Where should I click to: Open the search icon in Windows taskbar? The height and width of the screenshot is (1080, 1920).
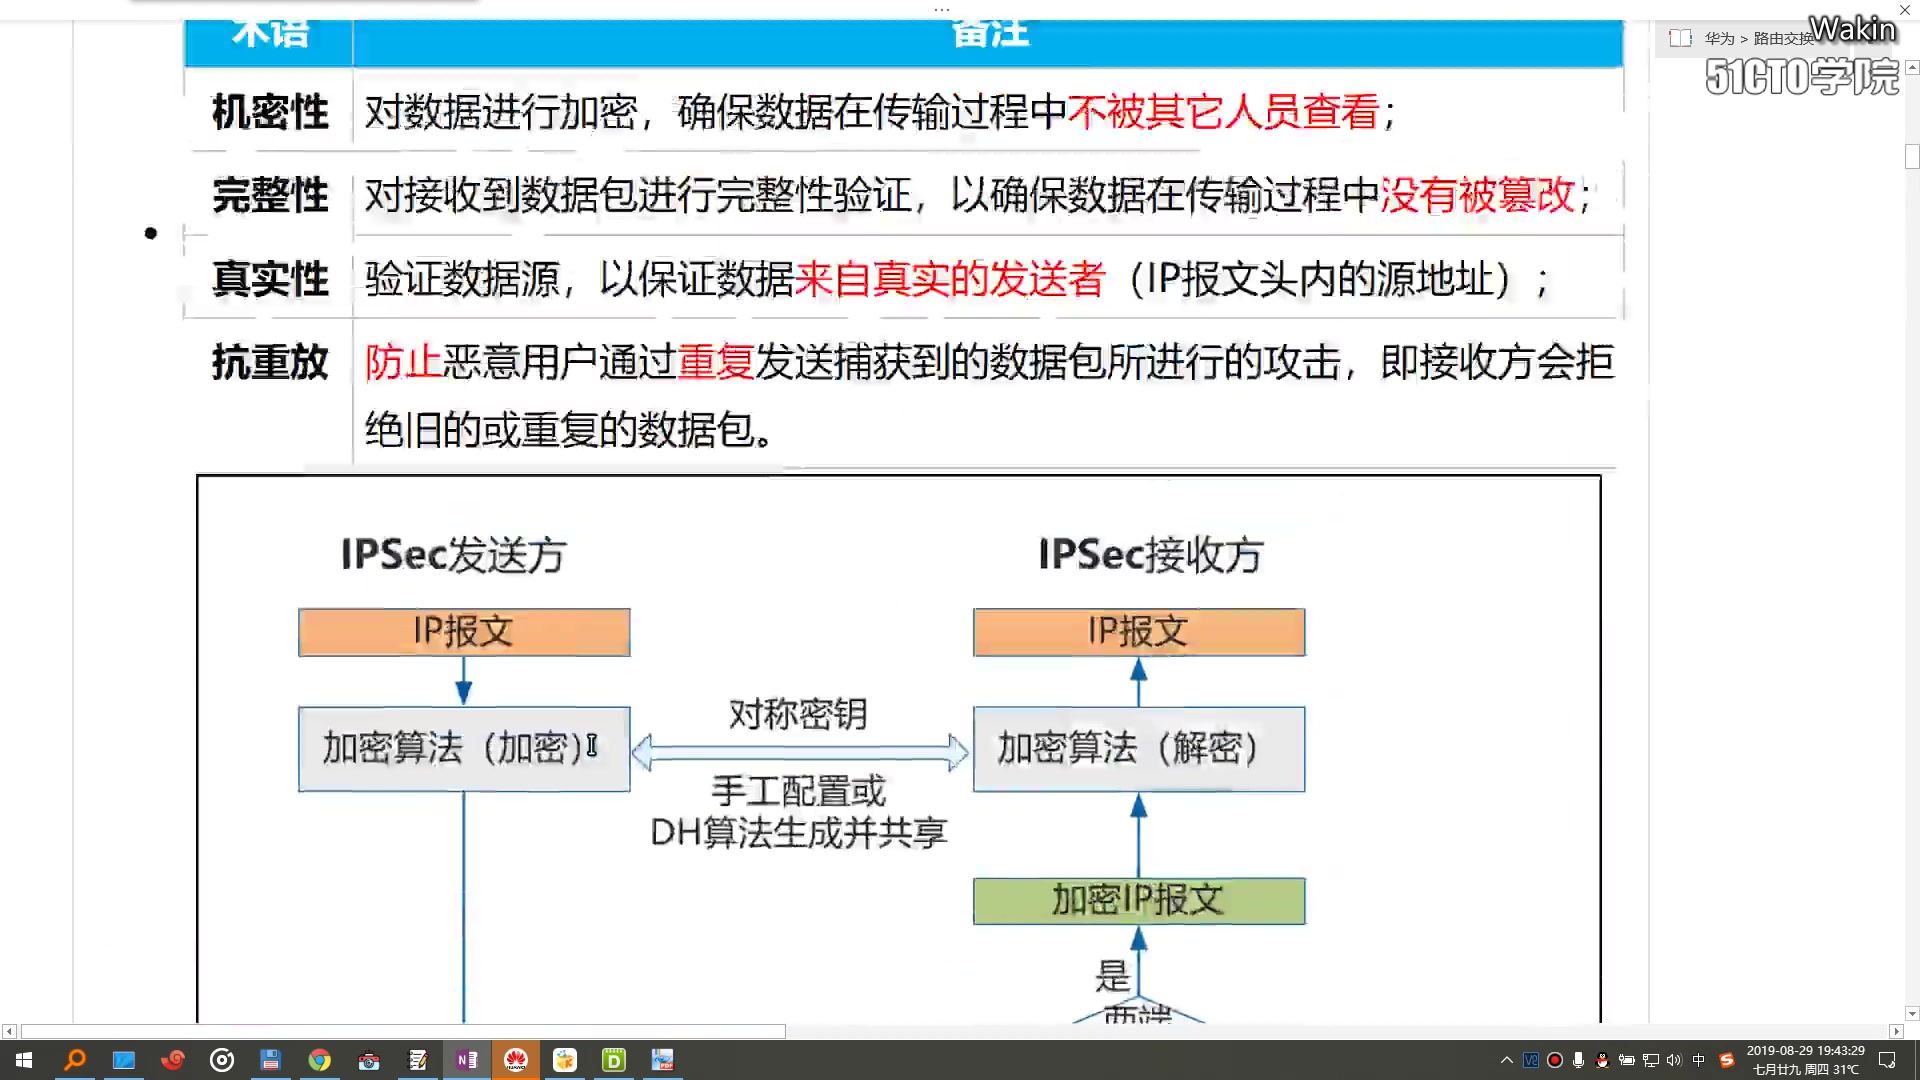coord(74,1060)
